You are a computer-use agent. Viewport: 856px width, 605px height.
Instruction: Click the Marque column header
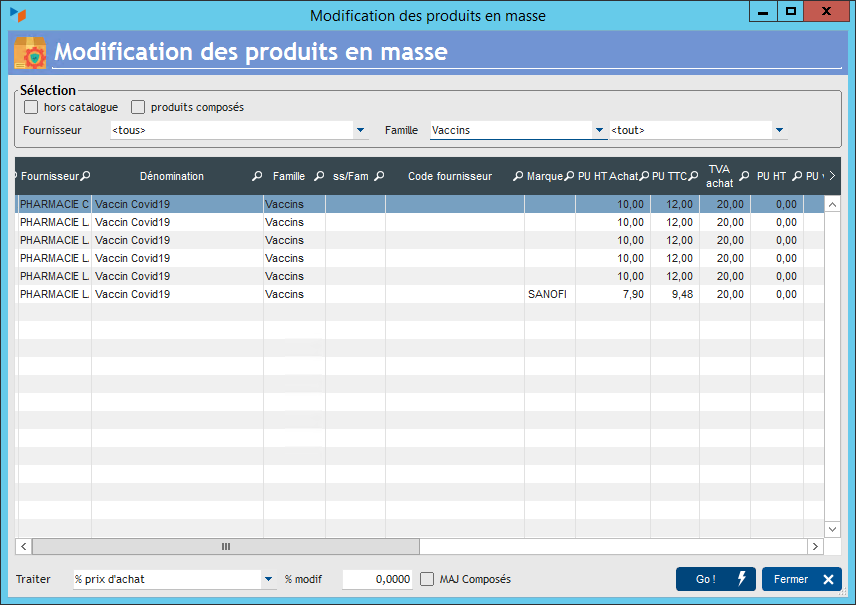coord(544,176)
